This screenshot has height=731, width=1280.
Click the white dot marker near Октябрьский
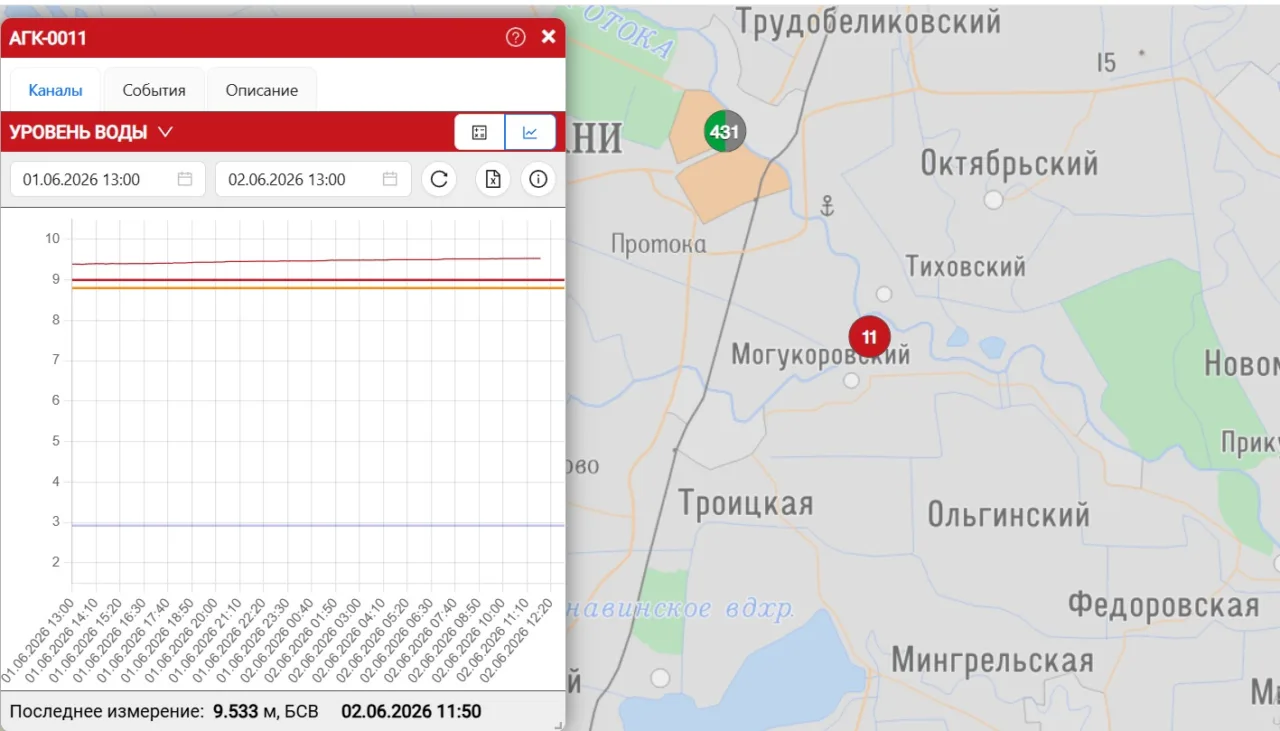[993, 200]
